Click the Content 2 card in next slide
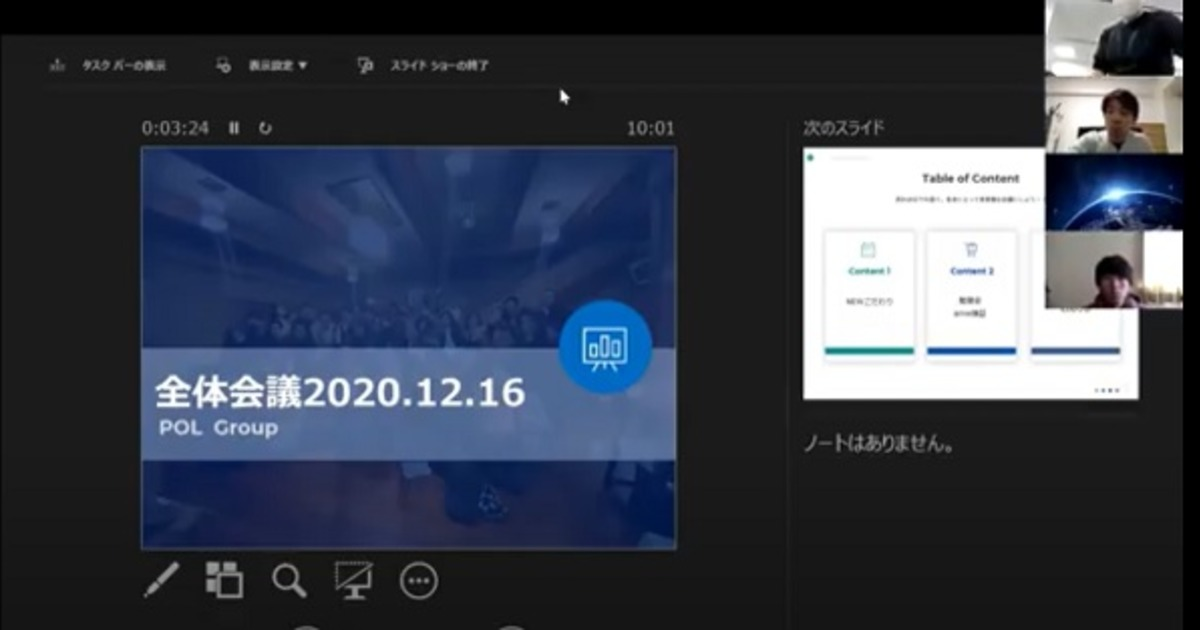The image size is (1200, 630). [971, 293]
